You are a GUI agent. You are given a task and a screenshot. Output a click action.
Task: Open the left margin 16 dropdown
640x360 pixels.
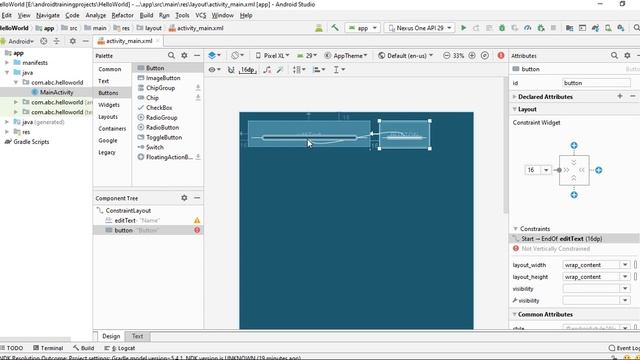point(546,170)
